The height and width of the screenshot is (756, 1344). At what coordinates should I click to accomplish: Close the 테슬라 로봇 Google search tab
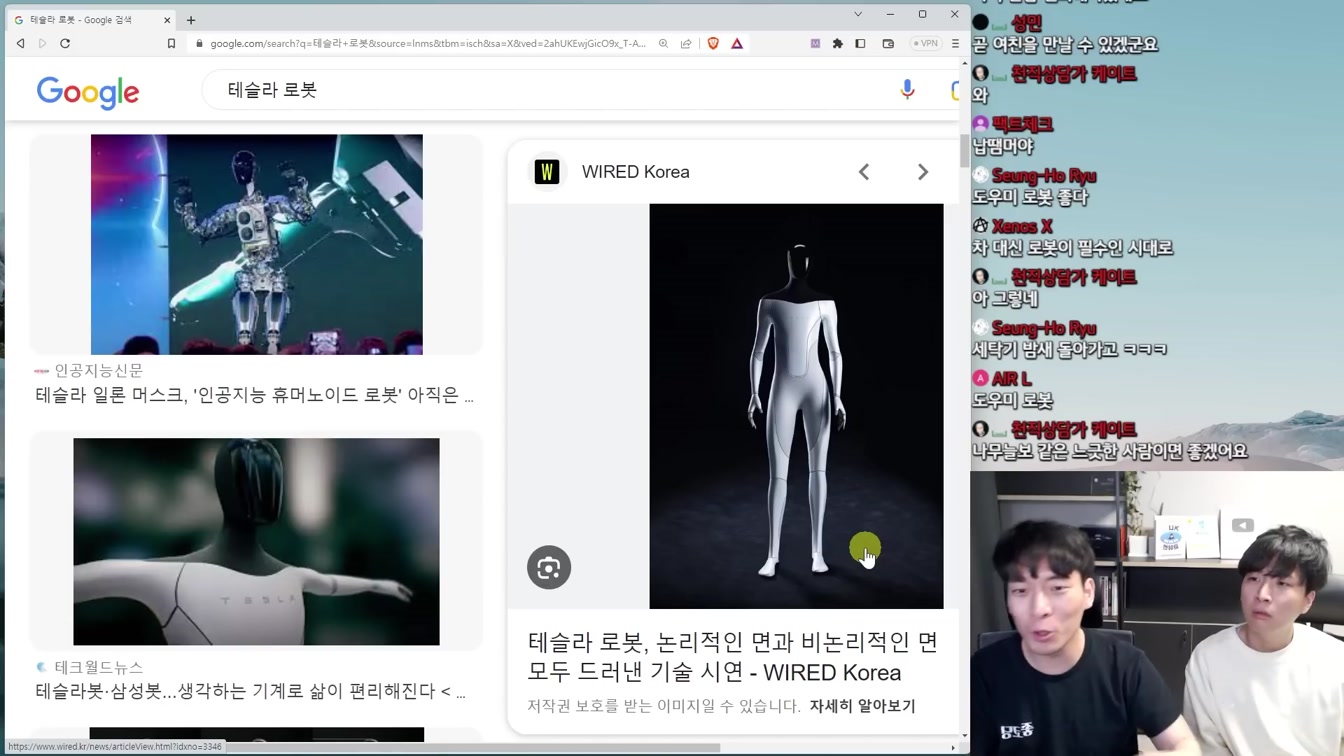tap(167, 20)
